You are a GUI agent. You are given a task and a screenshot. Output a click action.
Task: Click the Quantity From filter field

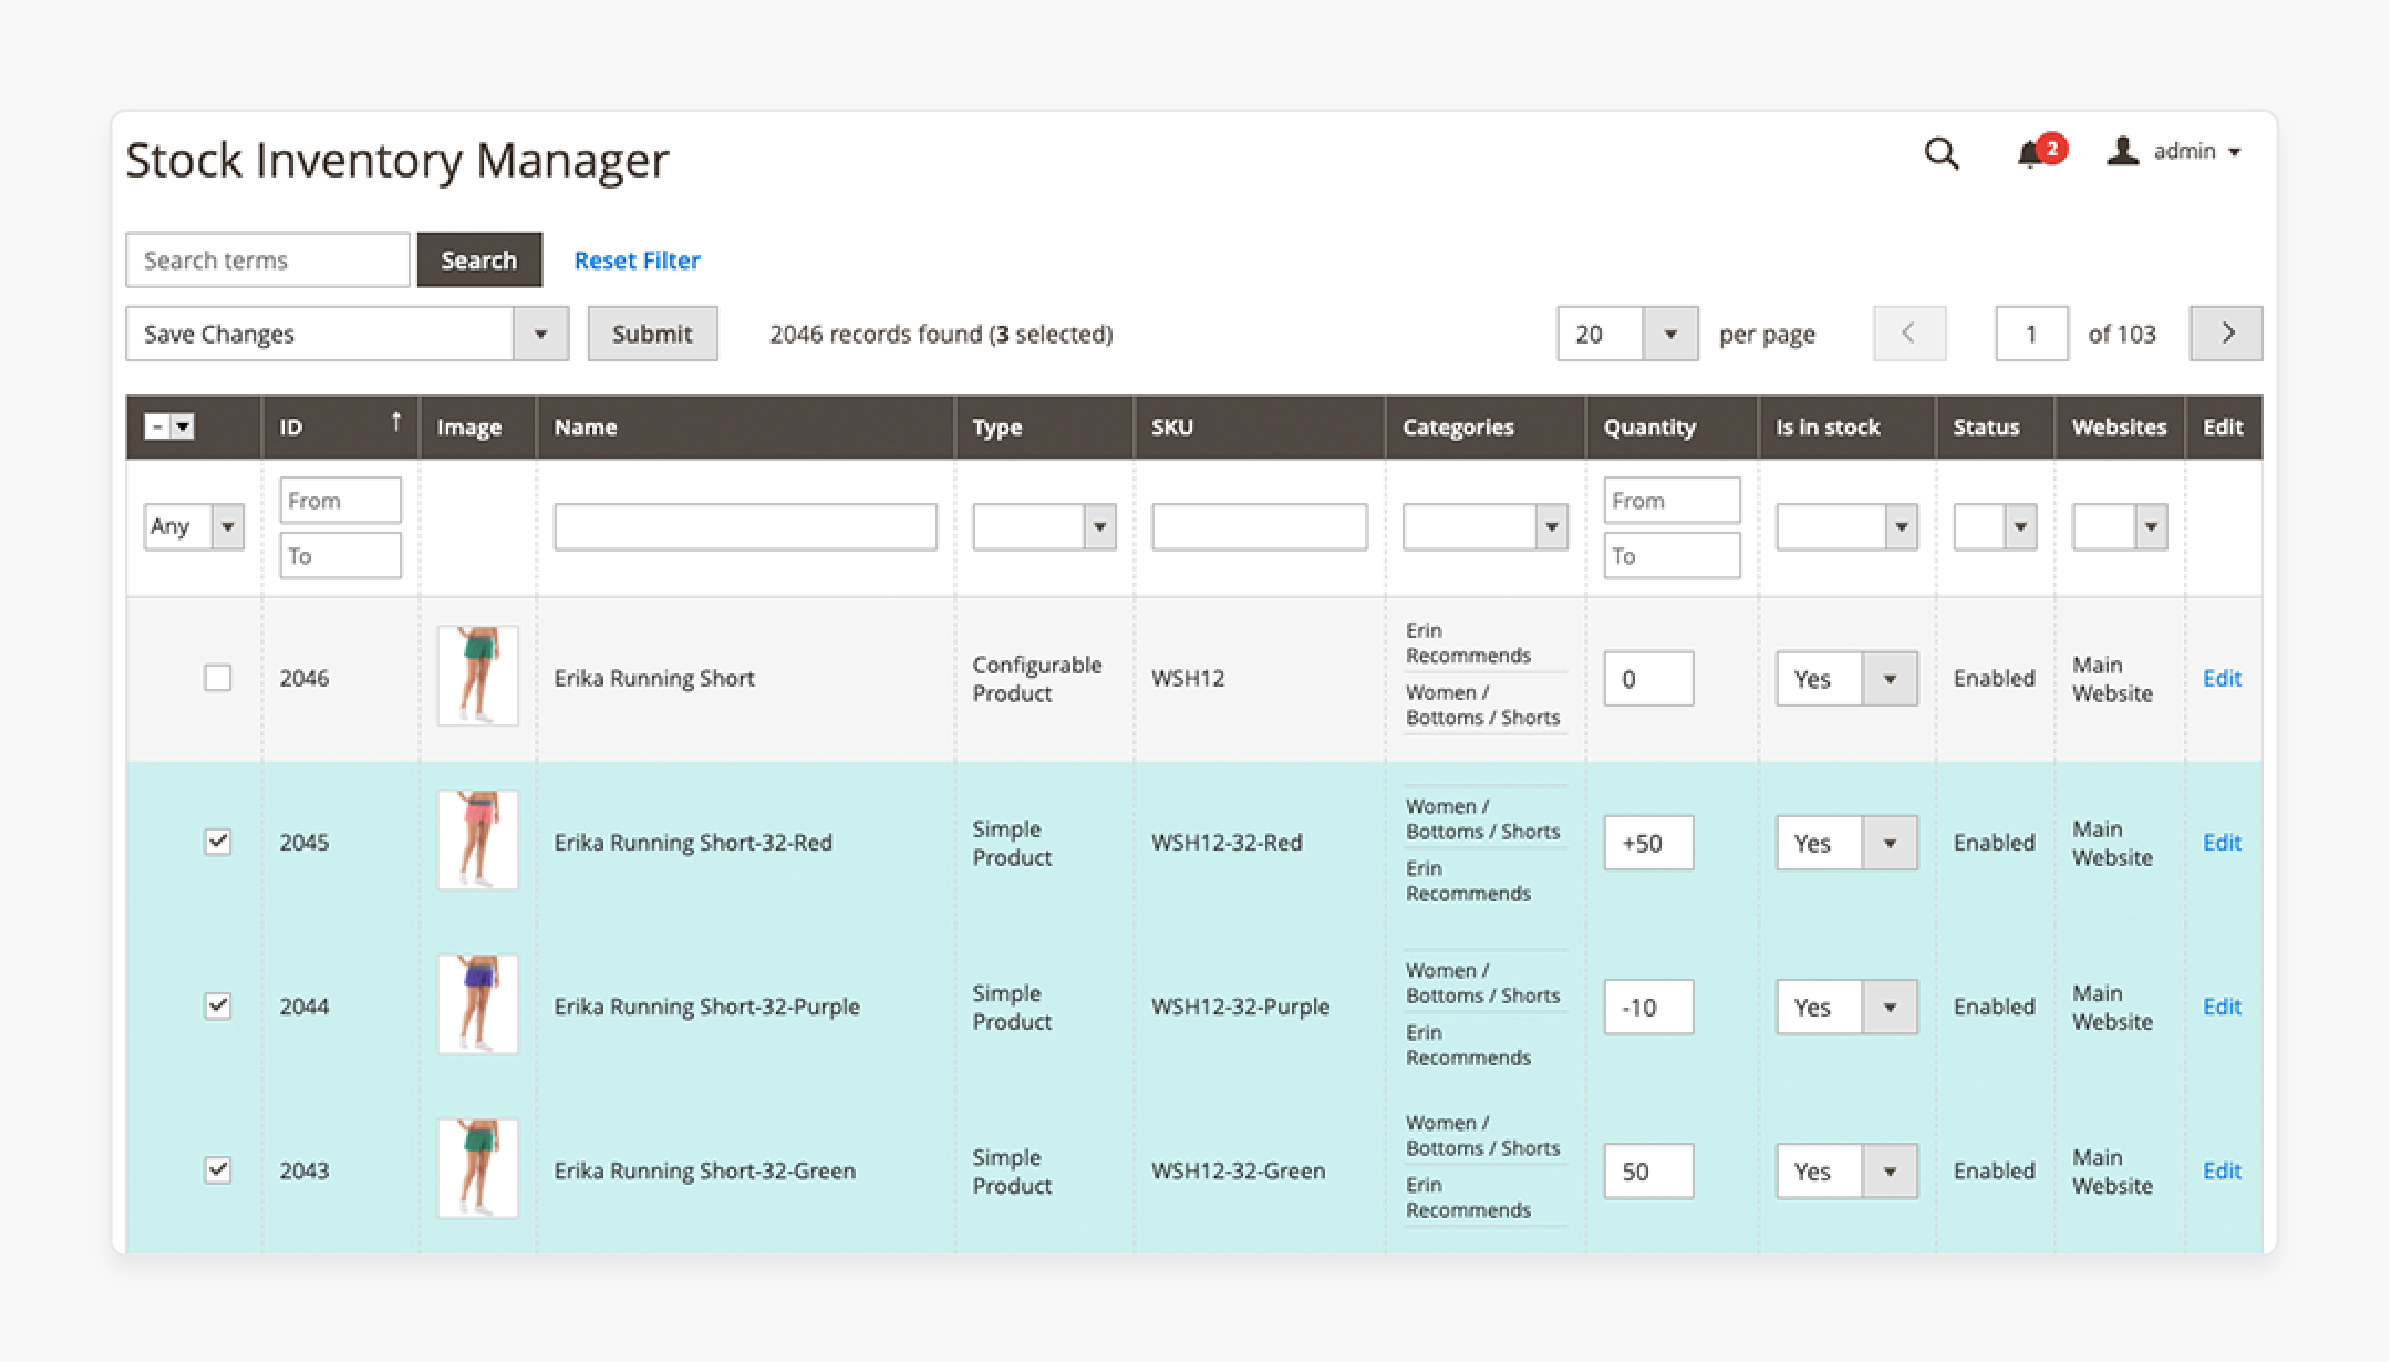point(1672,500)
